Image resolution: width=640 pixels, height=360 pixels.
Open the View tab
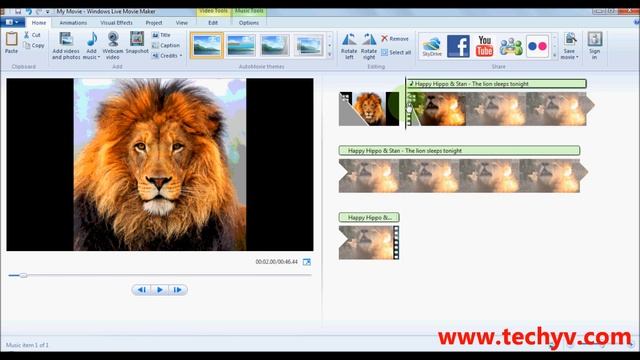point(182,23)
